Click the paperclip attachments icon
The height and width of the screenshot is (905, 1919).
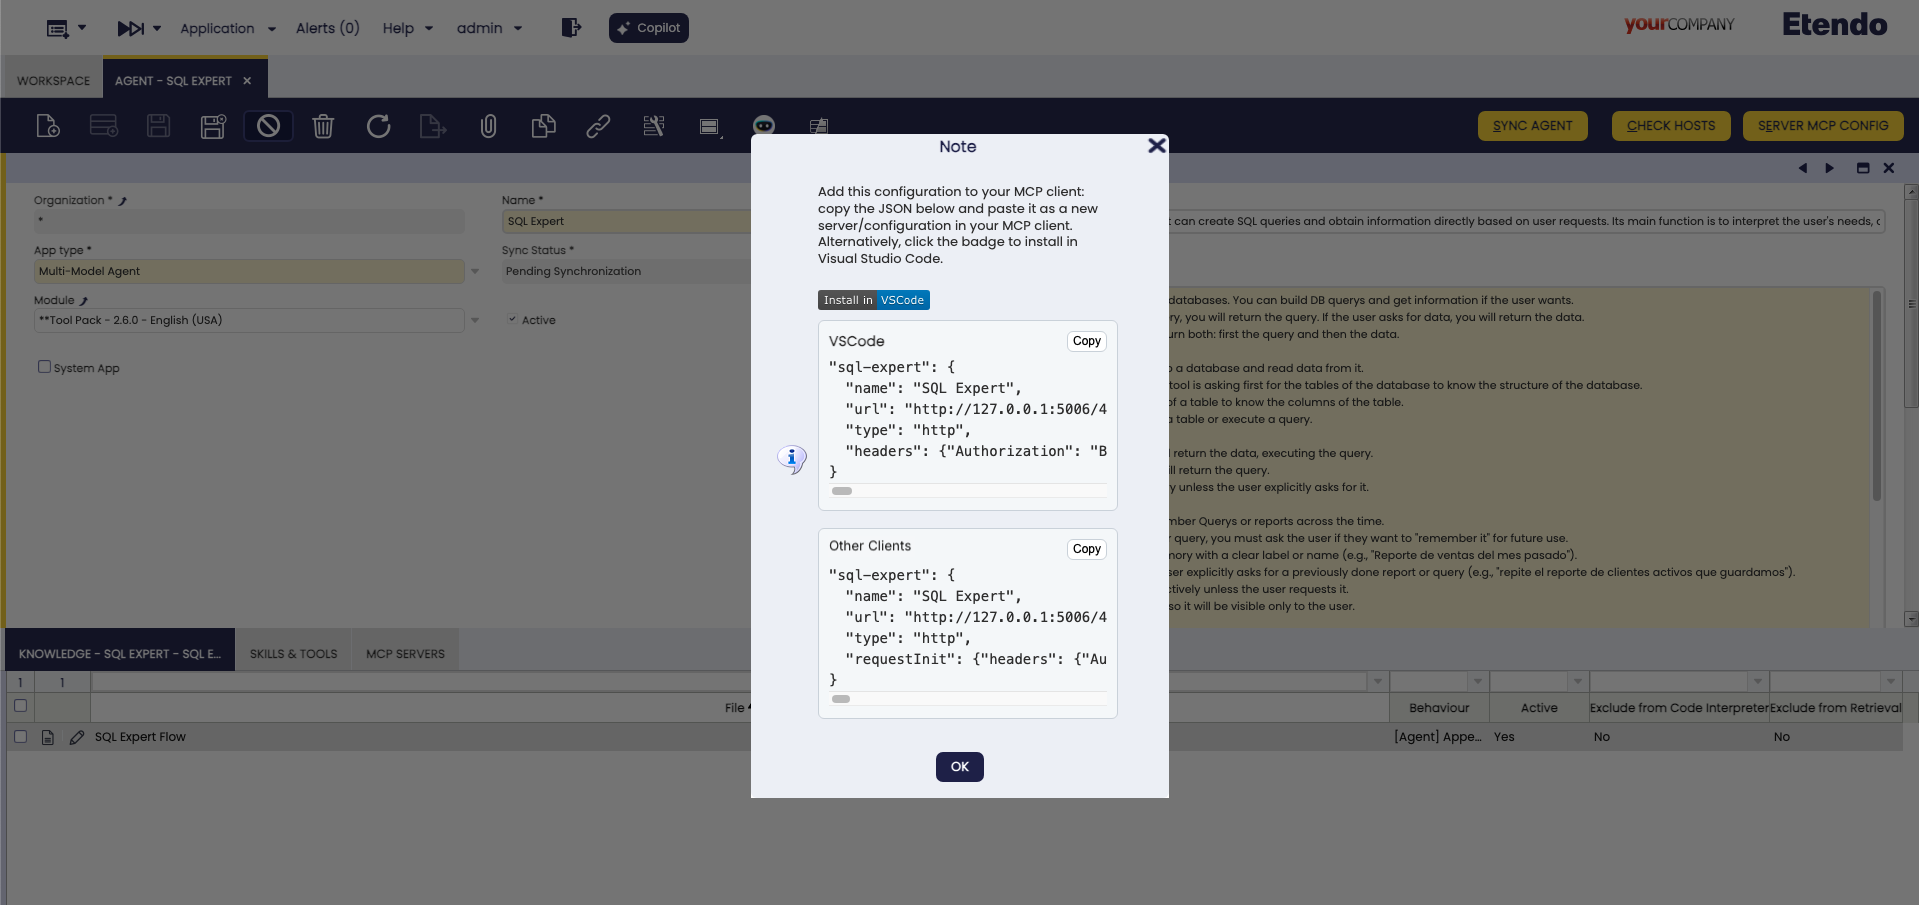488,126
